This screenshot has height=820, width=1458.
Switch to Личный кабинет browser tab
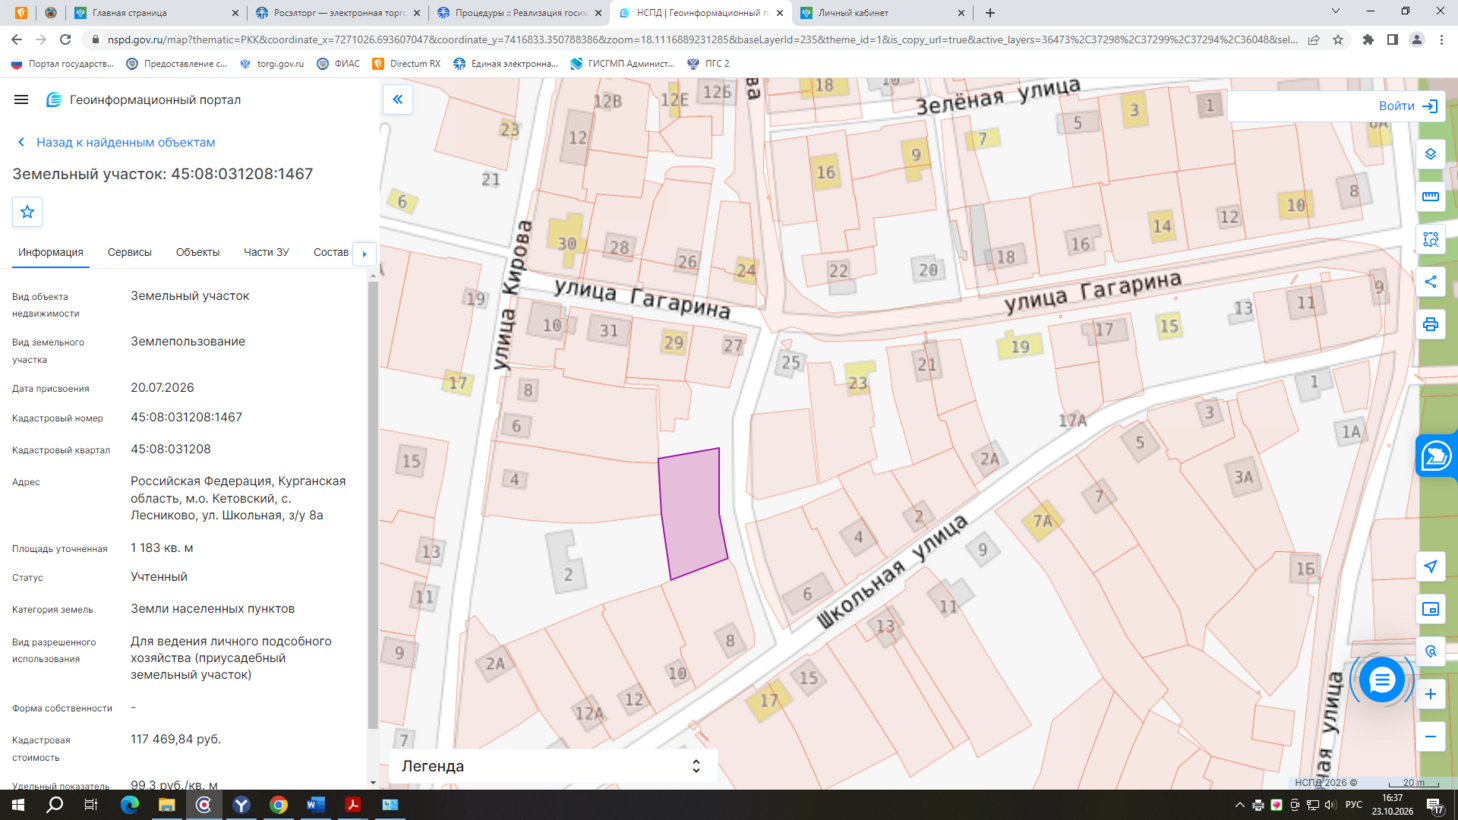click(x=880, y=13)
